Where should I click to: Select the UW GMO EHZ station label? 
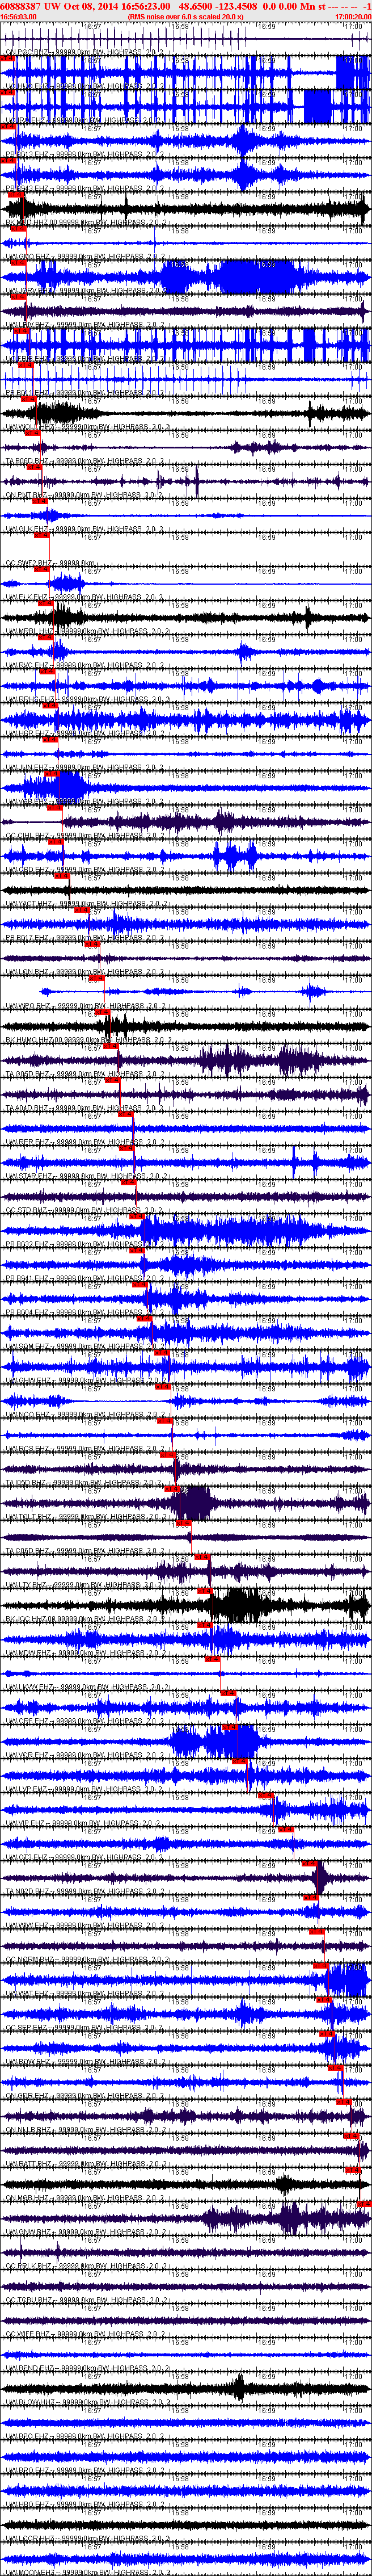point(86,256)
